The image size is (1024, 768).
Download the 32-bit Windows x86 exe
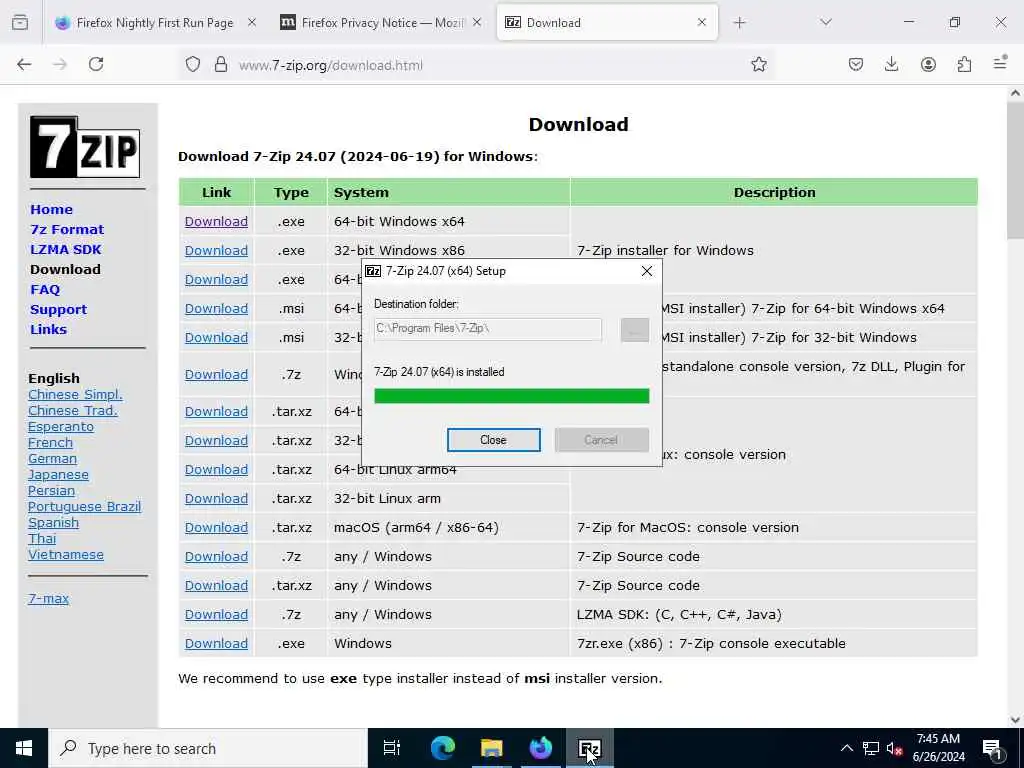point(216,251)
